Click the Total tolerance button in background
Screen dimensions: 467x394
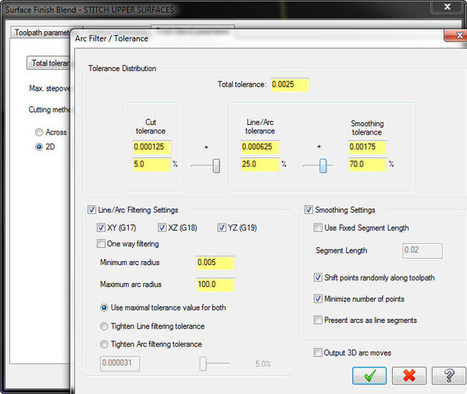49,63
